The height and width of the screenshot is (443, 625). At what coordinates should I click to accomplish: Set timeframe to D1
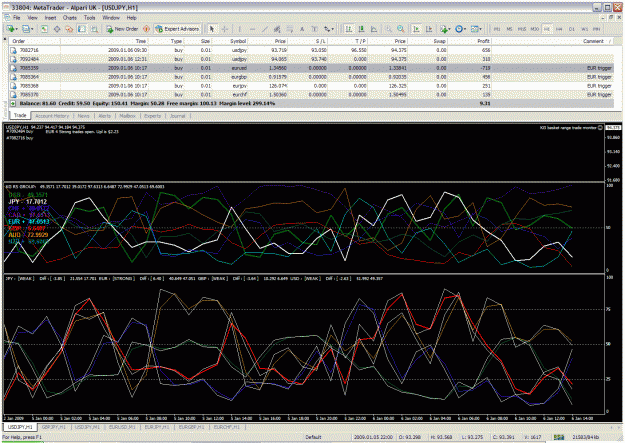[572, 29]
